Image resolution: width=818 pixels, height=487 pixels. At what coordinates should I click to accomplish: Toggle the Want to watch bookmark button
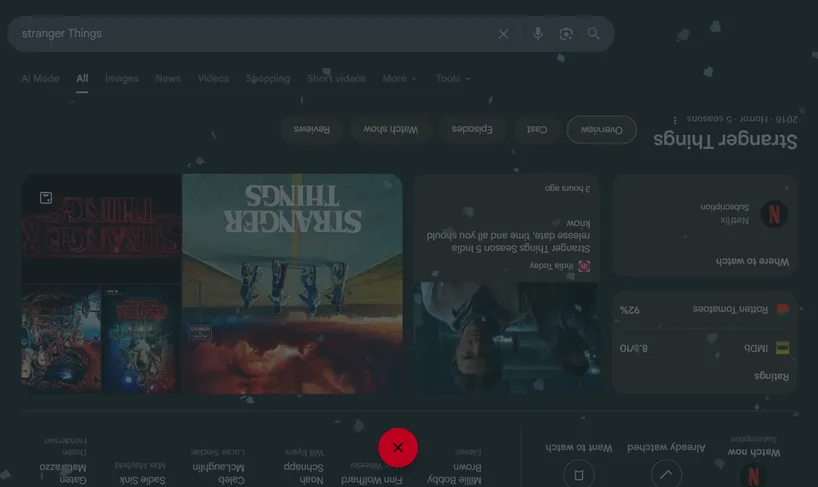point(575,474)
